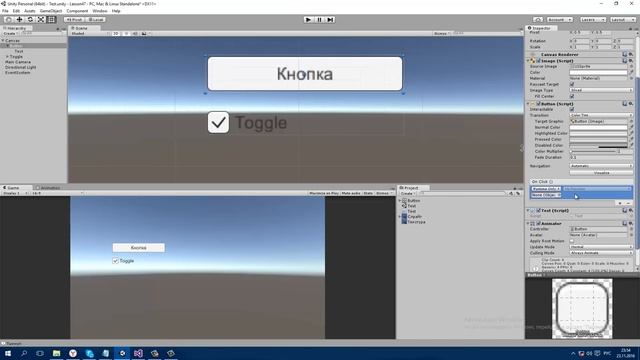The width and height of the screenshot is (640, 360).
Task: Disable Button (Script) component checkbox
Action: coord(538,104)
